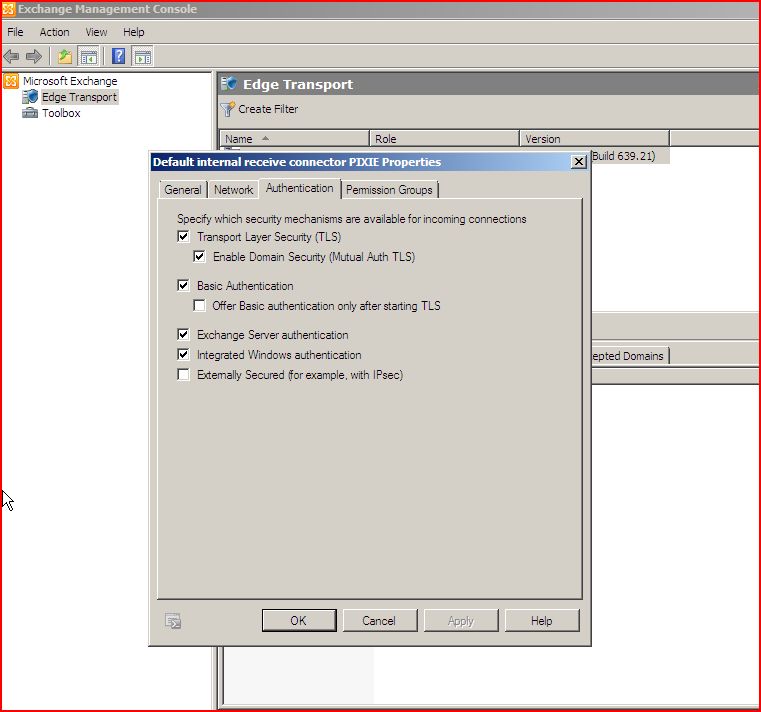Enable Offer Basic authentication only after TLS
Image resolution: width=761 pixels, height=712 pixels.
pyautogui.click(x=199, y=306)
